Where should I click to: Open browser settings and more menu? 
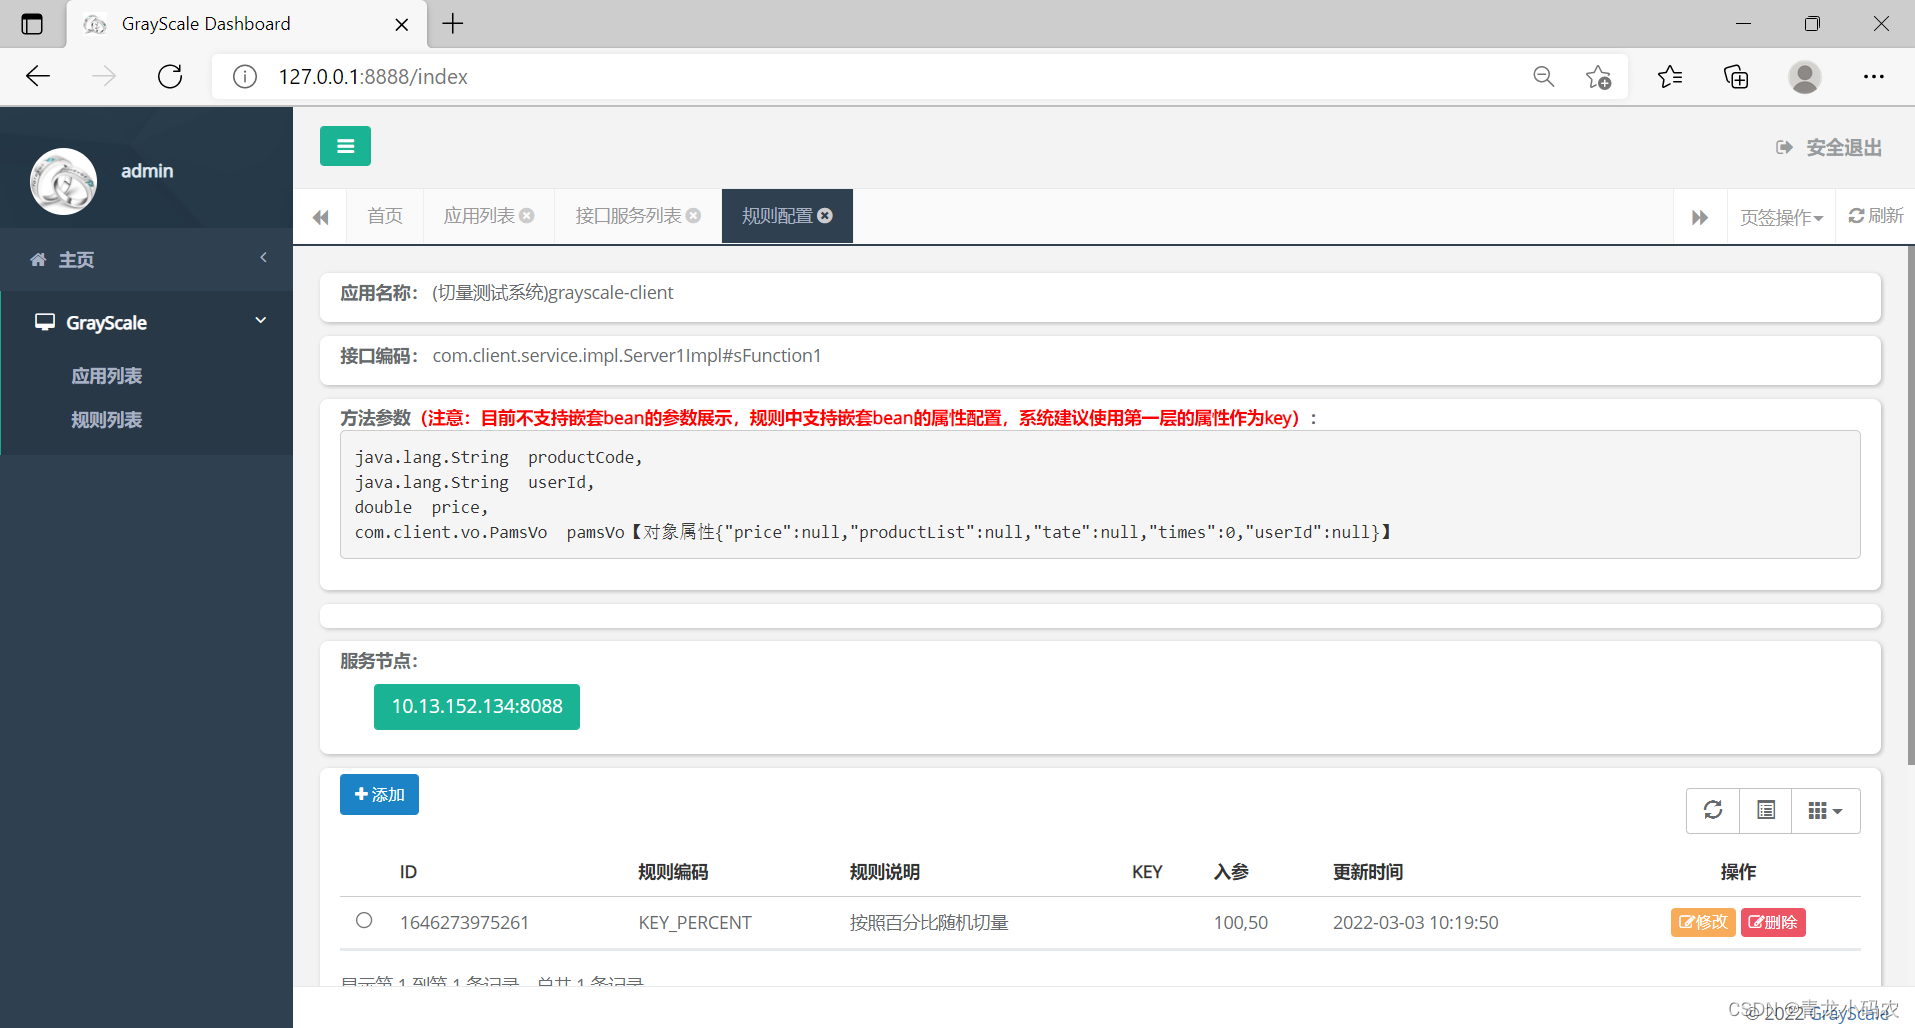tap(1873, 77)
